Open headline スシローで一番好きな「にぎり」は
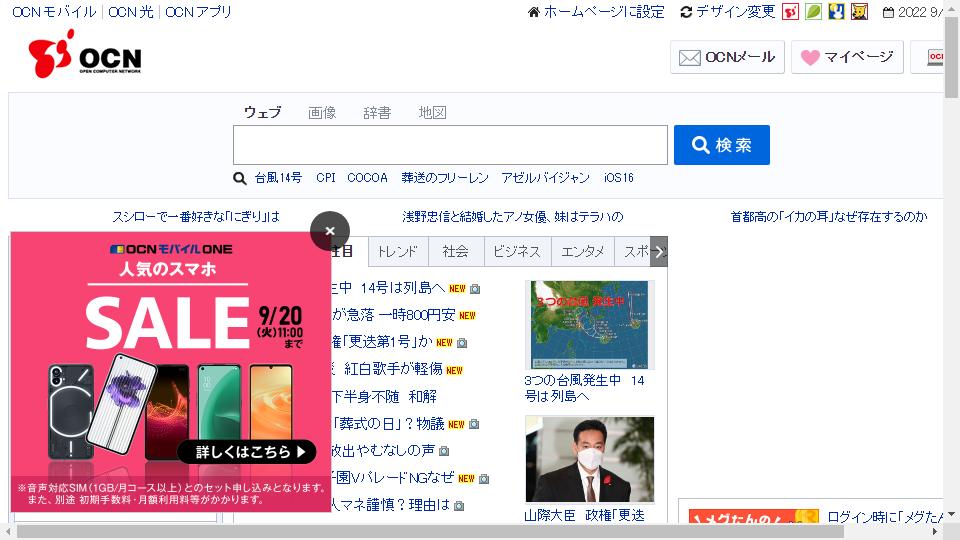This screenshot has height=540, width=960. (x=195, y=216)
